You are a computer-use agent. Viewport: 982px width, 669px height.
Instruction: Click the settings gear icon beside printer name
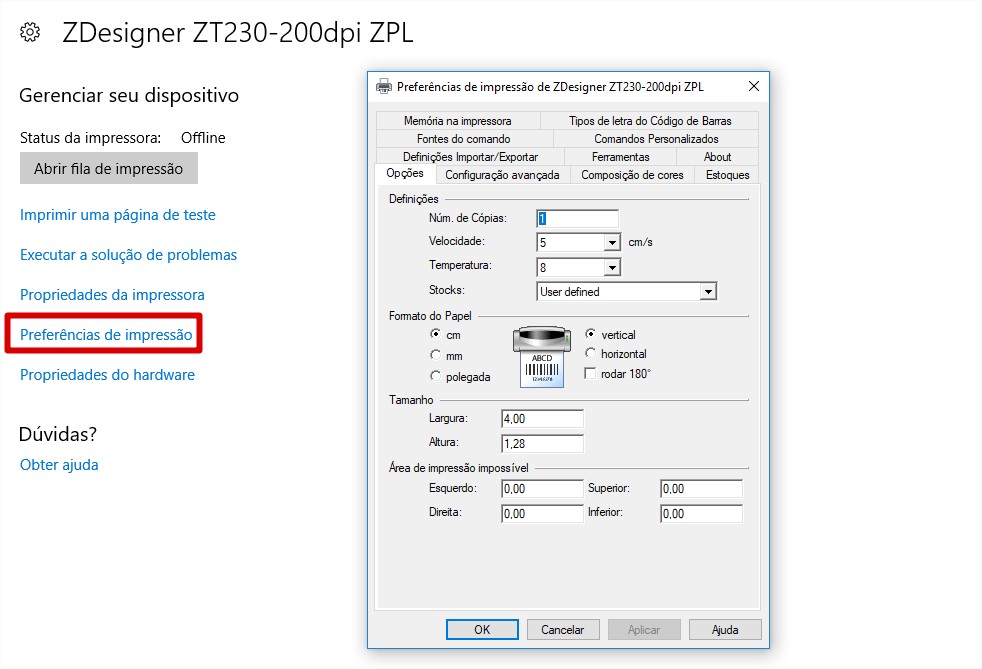tap(30, 32)
